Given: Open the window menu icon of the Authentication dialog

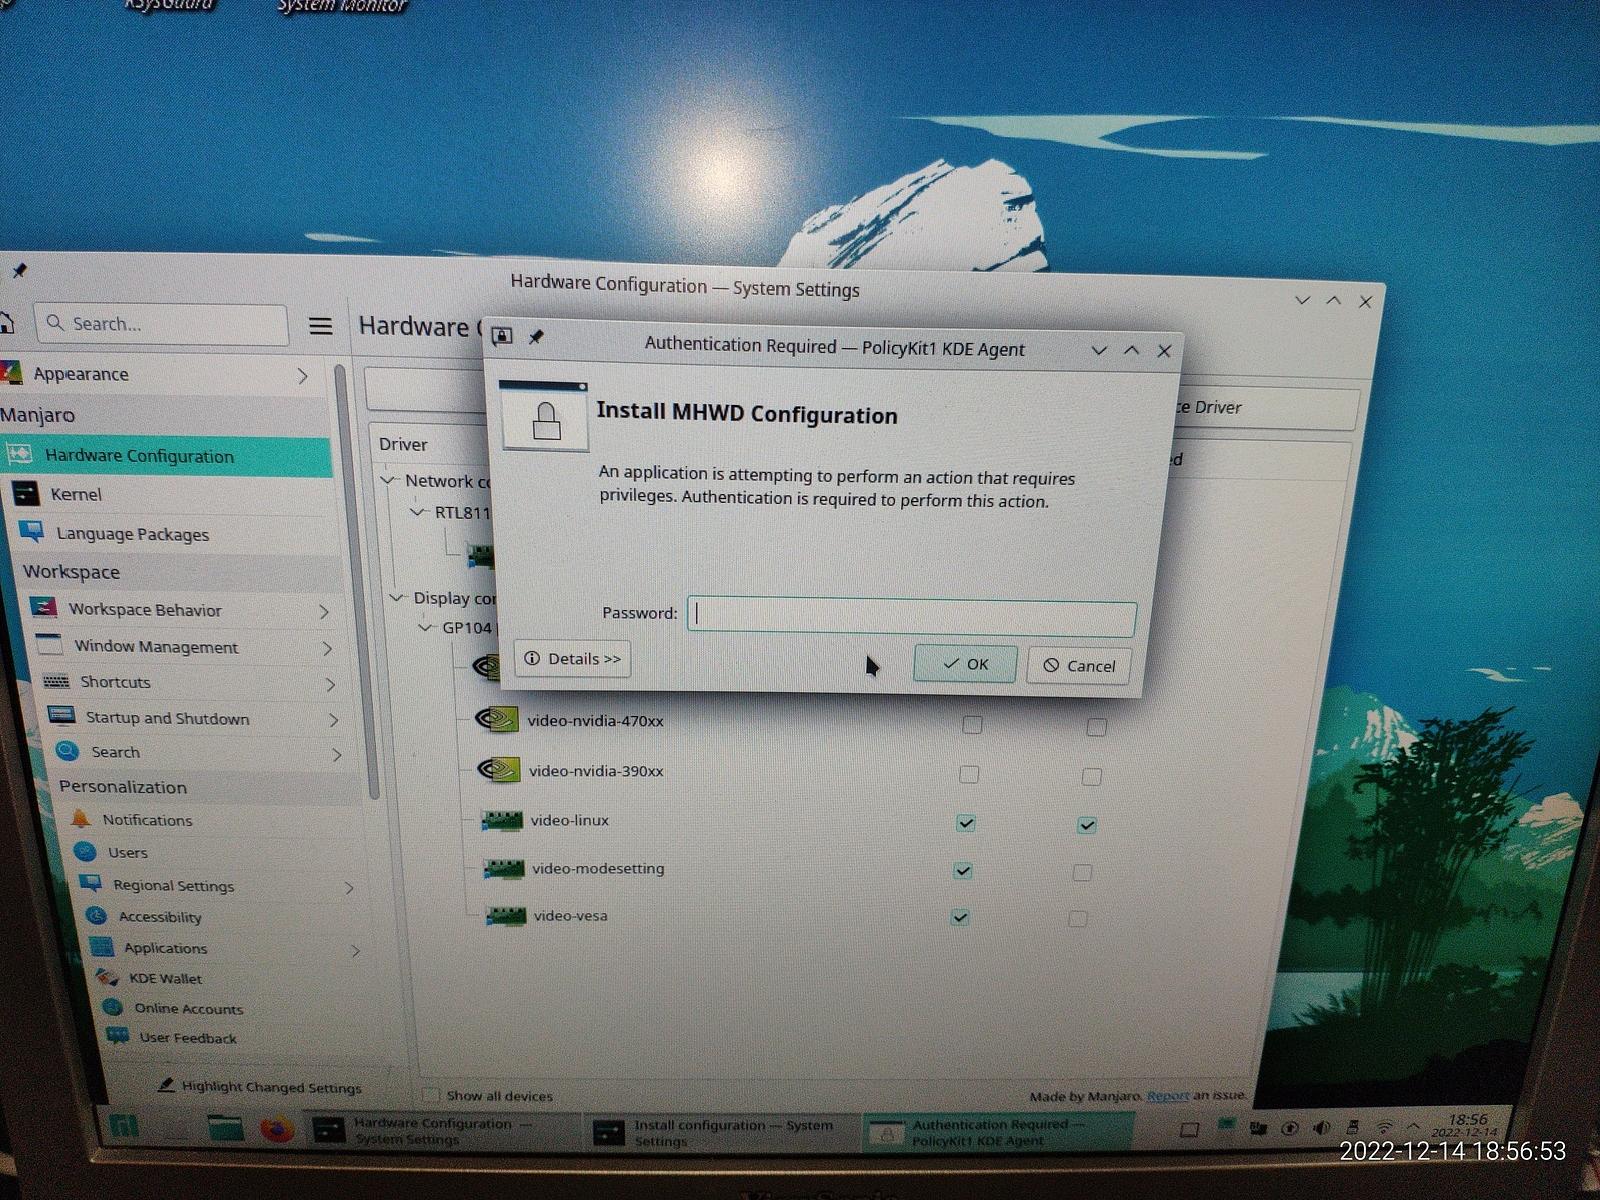Looking at the screenshot, I should (x=502, y=336).
